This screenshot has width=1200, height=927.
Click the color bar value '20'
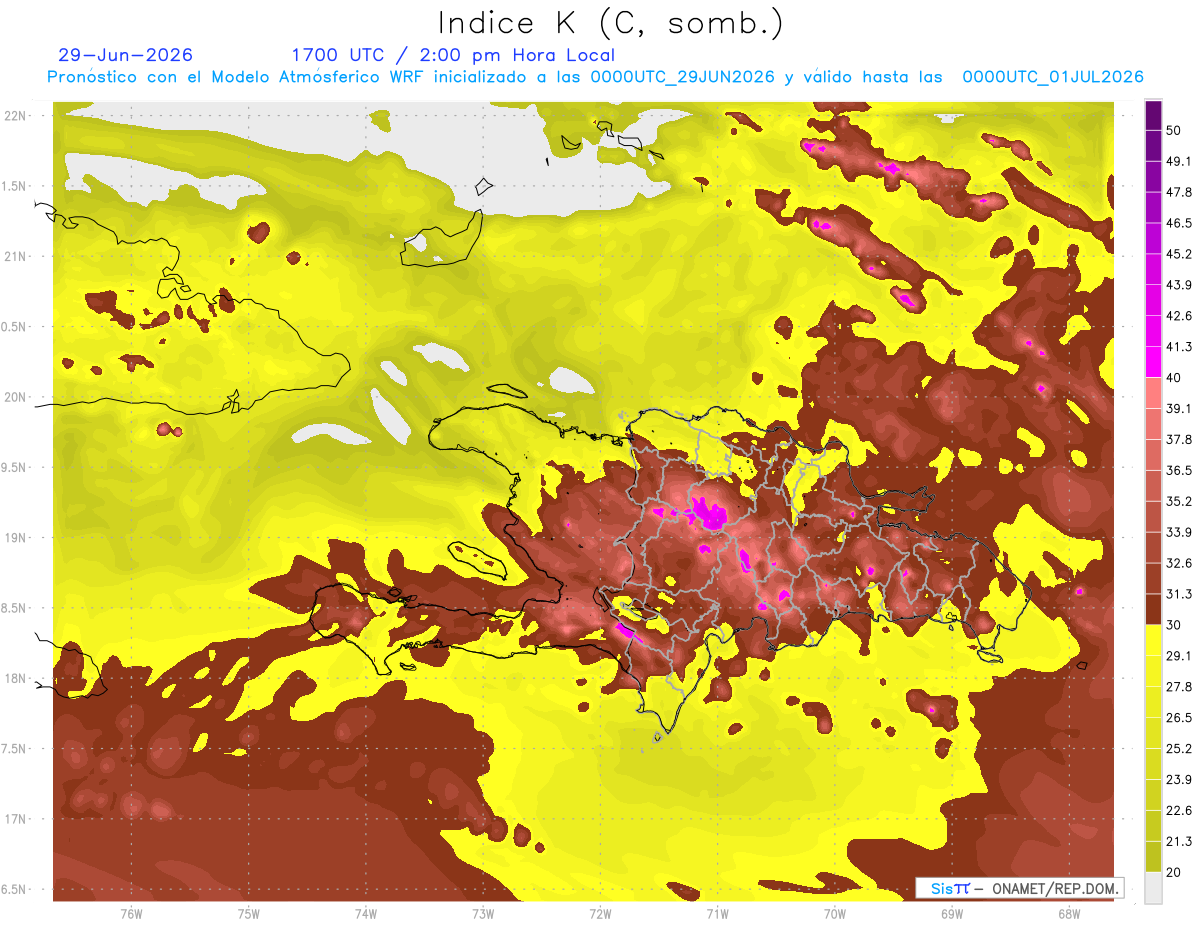[1174, 872]
